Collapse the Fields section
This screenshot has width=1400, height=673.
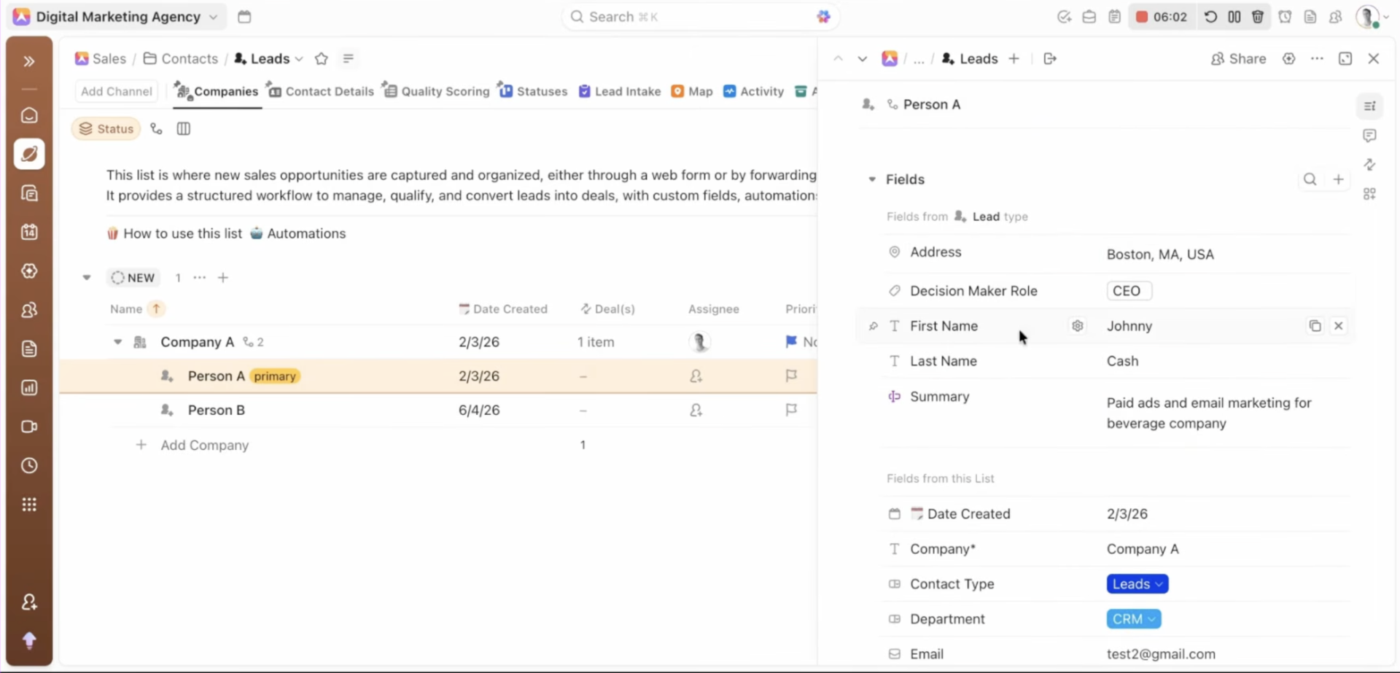pyautogui.click(x=872, y=180)
